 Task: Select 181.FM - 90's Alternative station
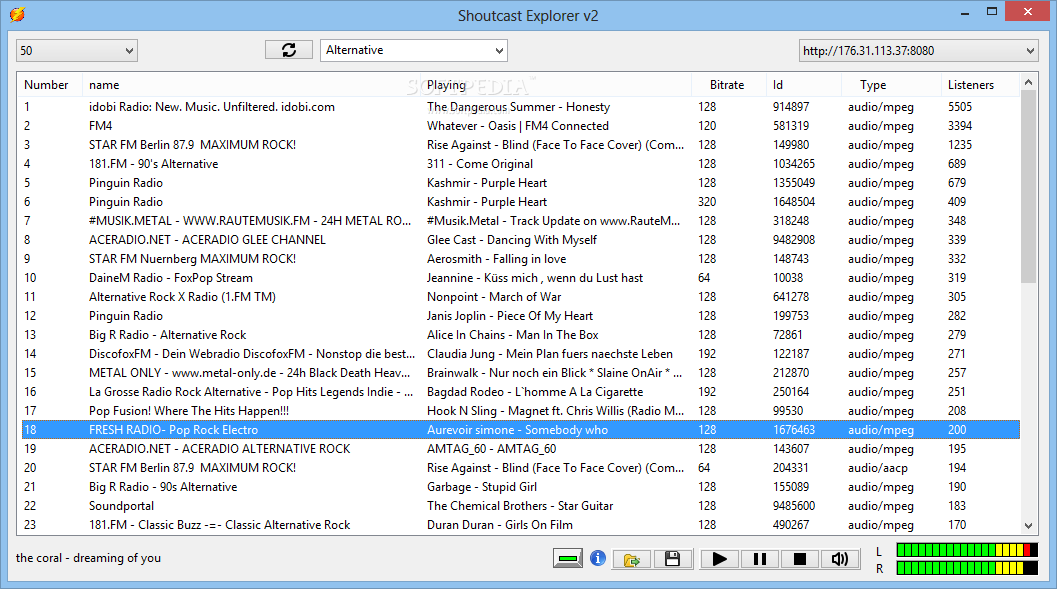[520, 164]
